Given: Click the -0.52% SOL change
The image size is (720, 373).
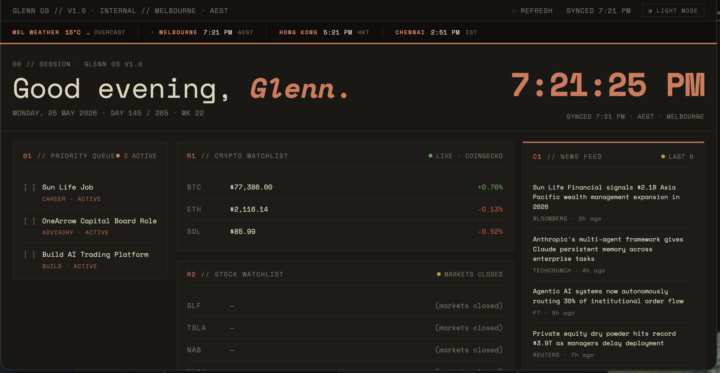Looking at the screenshot, I should [490, 232].
